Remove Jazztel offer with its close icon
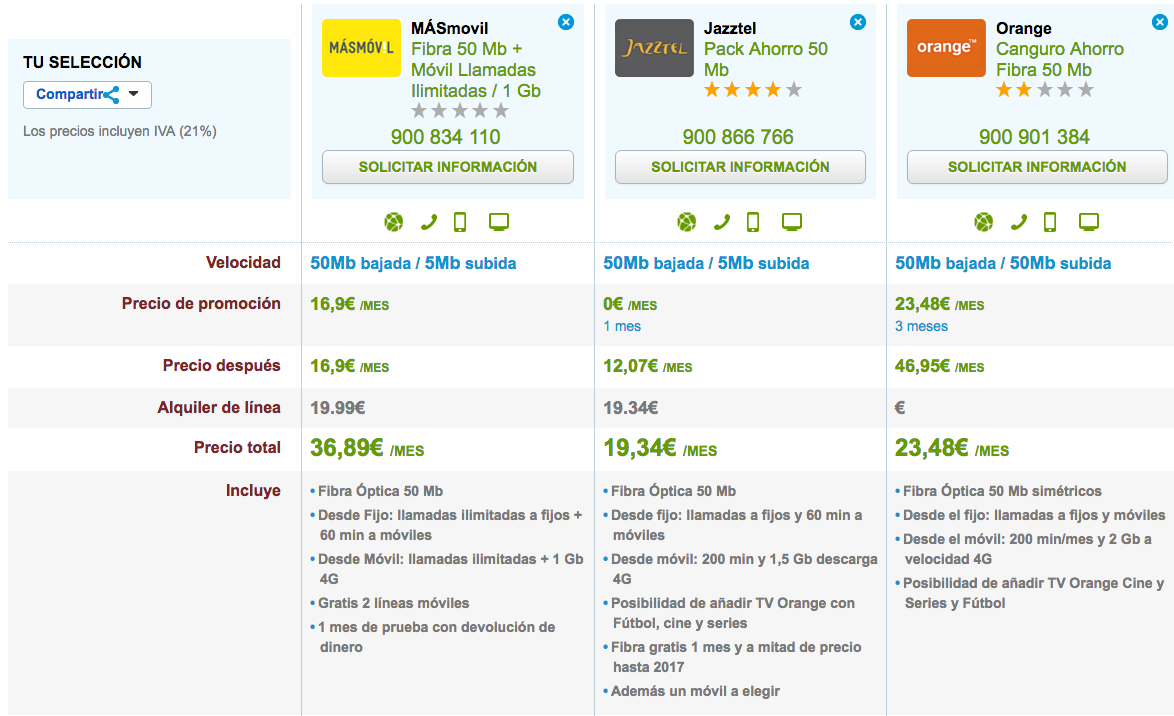The height and width of the screenshot is (716, 1174). click(858, 22)
